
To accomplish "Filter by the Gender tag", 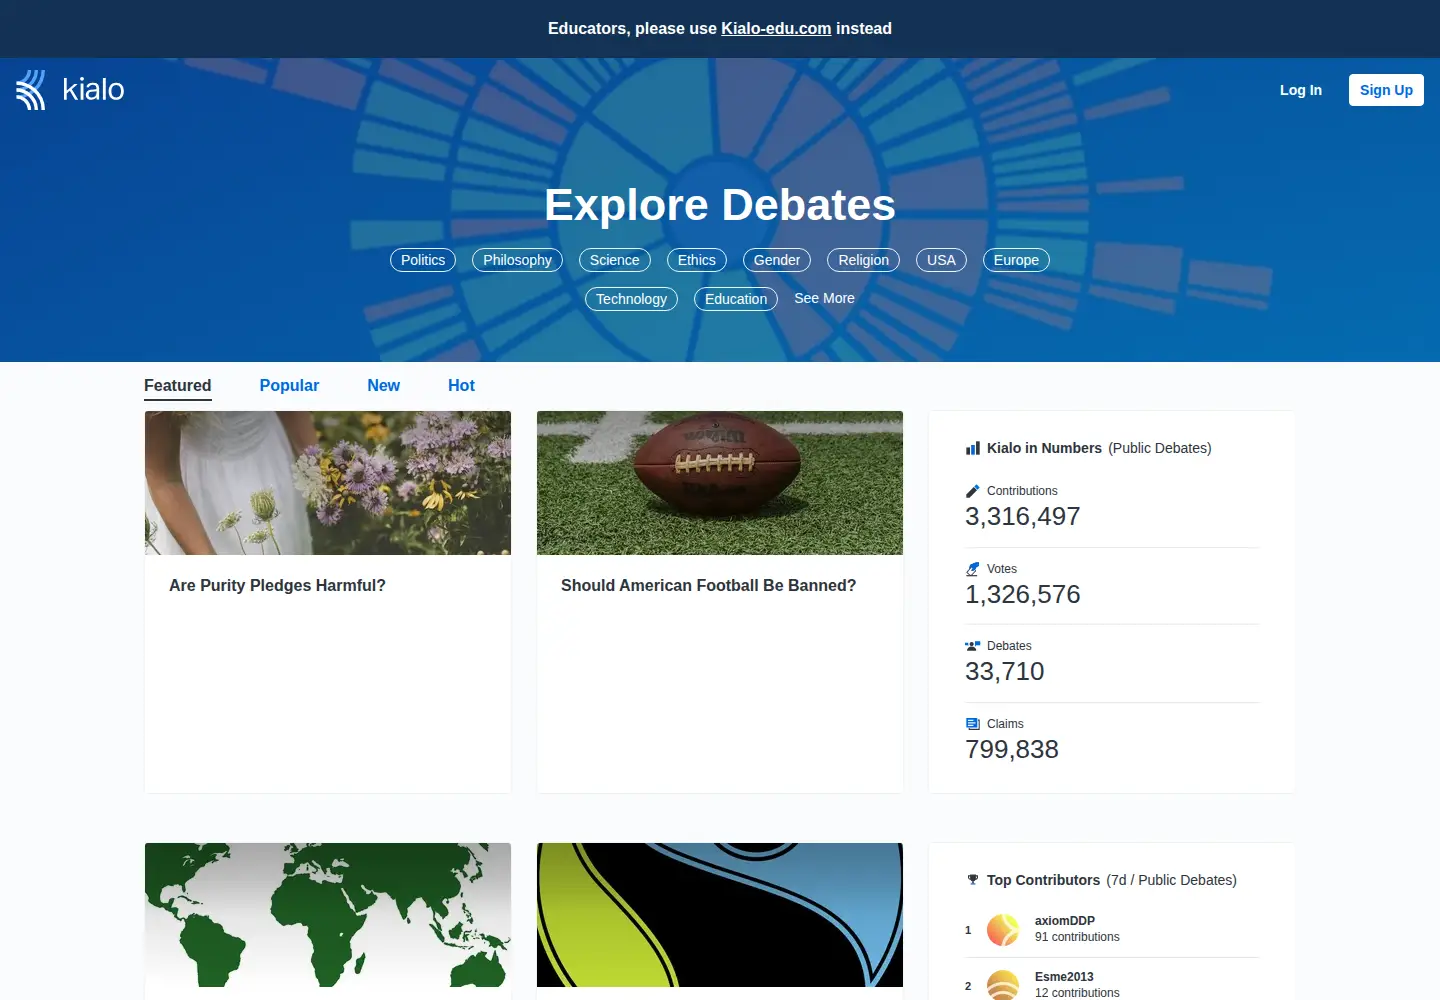I will [x=777, y=260].
